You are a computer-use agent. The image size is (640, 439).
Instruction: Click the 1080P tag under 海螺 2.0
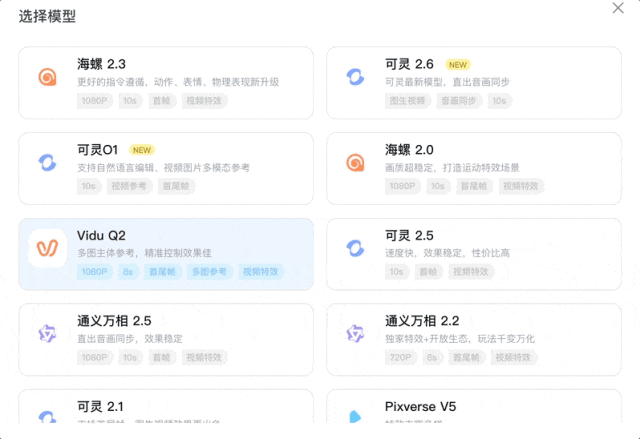coord(402,186)
